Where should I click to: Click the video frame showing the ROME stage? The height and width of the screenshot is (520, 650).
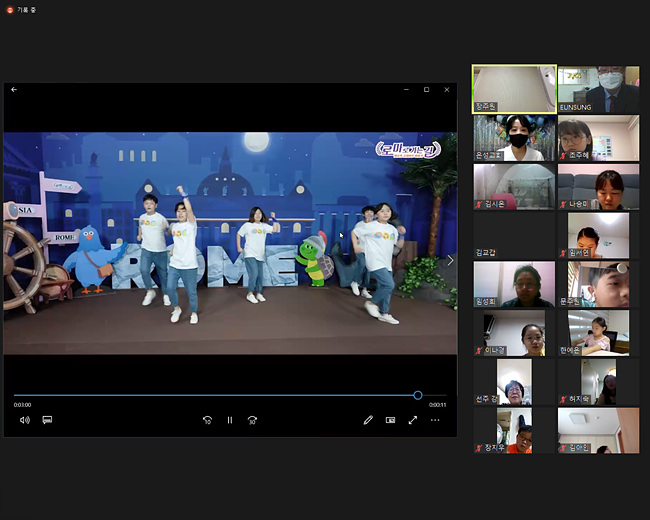230,243
